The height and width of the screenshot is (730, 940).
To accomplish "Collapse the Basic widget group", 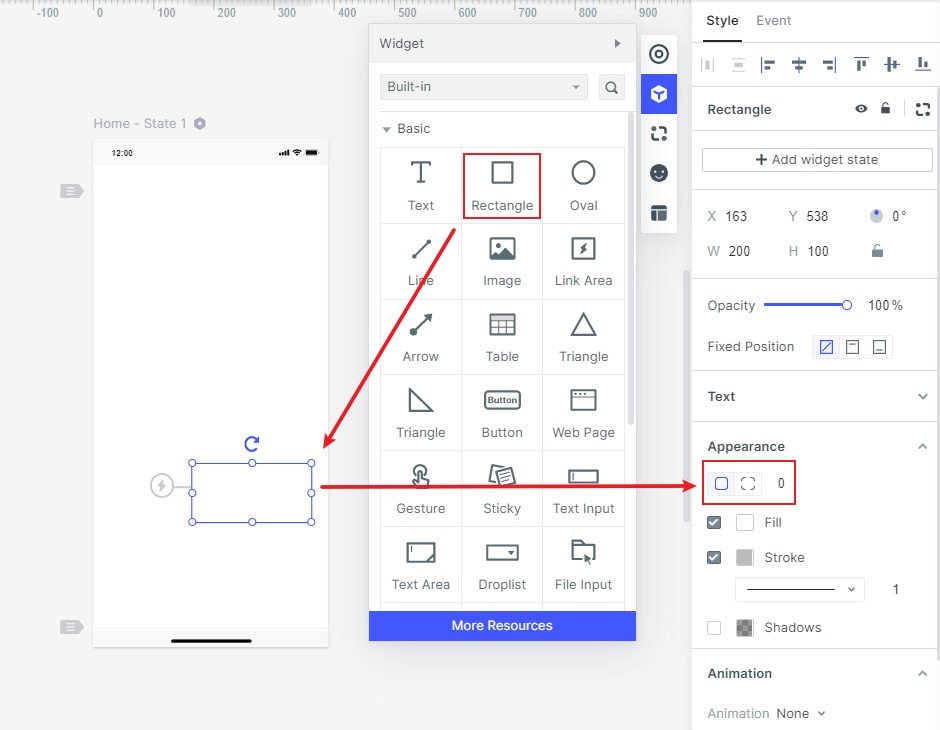I will 387,129.
